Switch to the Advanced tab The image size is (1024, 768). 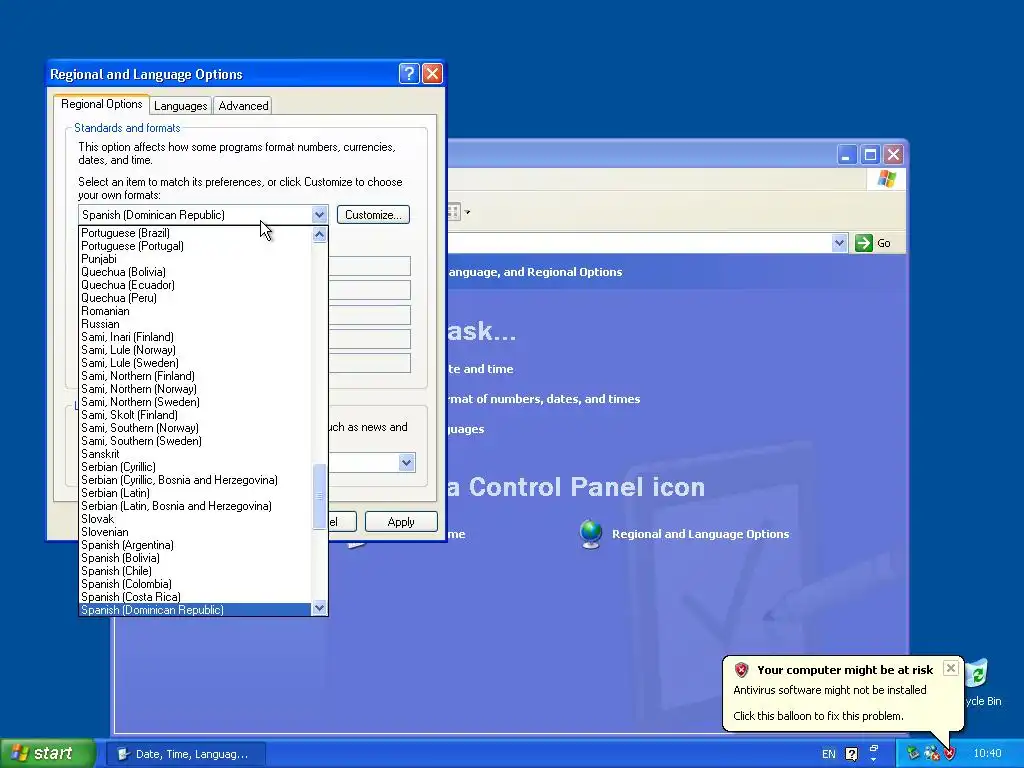click(x=243, y=106)
